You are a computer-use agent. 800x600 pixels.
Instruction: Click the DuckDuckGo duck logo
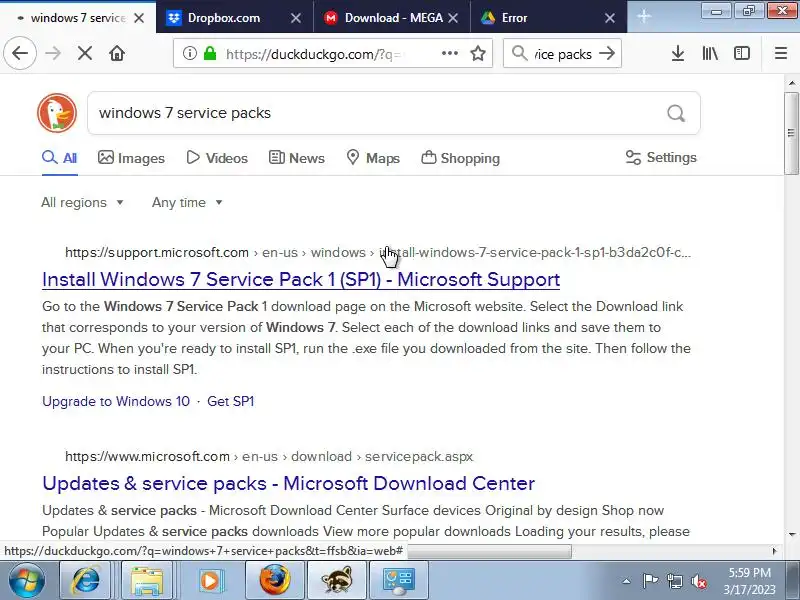click(x=57, y=113)
